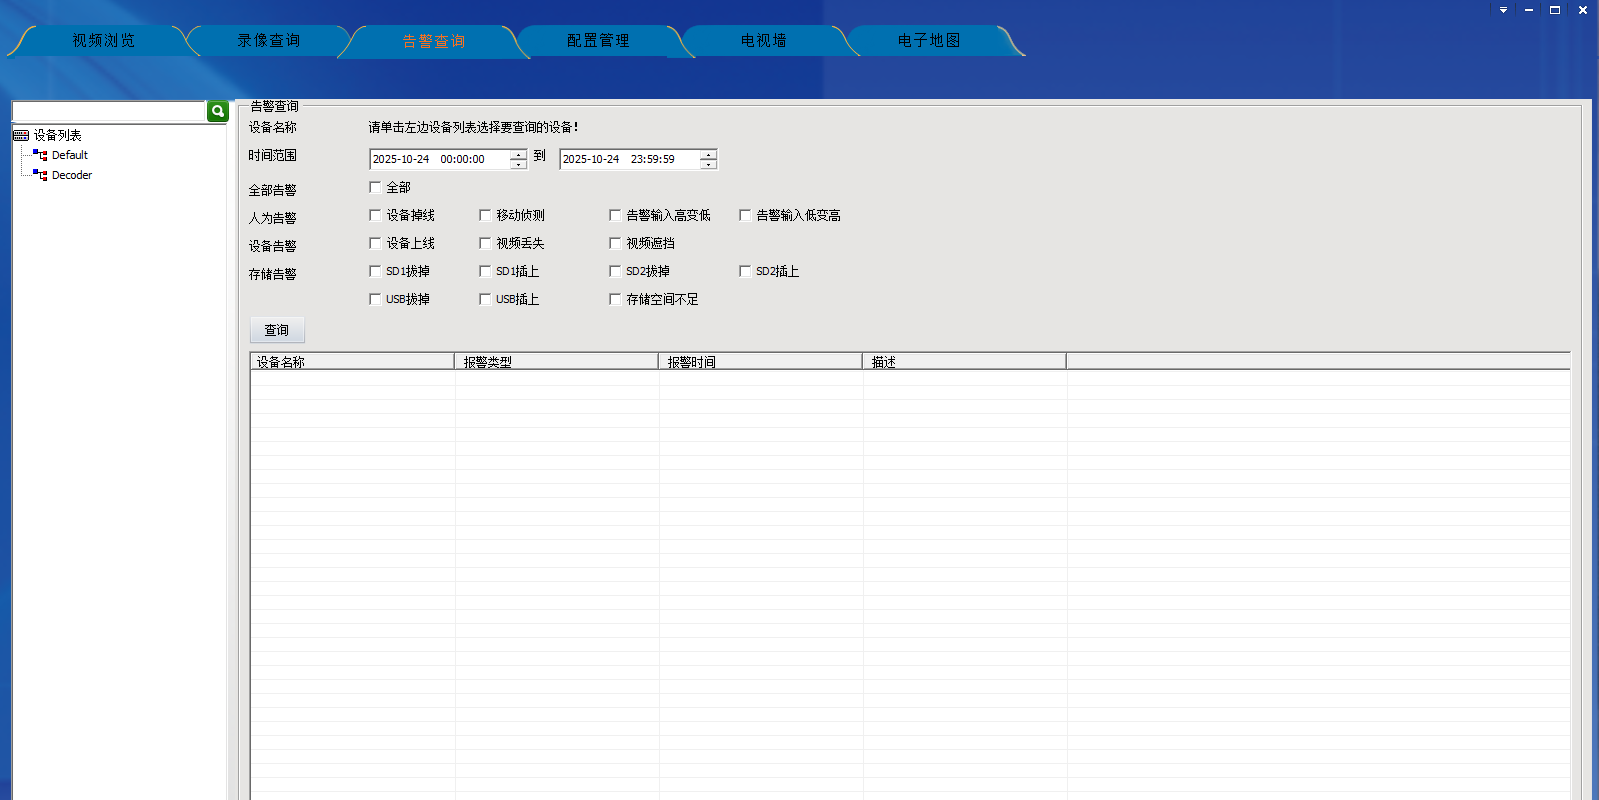Viewport: 1599px width, 800px height.
Task: Tick the 存储空间不足 checkbox
Action: point(615,299)
